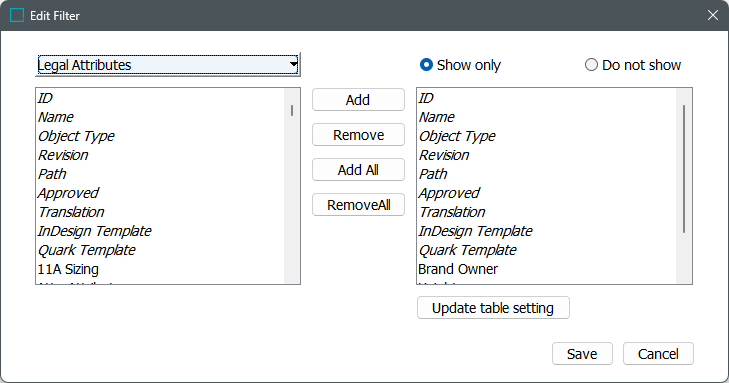The height and width of the screenshot is (383, 729).
Task: Open the Legal Attributes dropdown
Action: [168, 65]
